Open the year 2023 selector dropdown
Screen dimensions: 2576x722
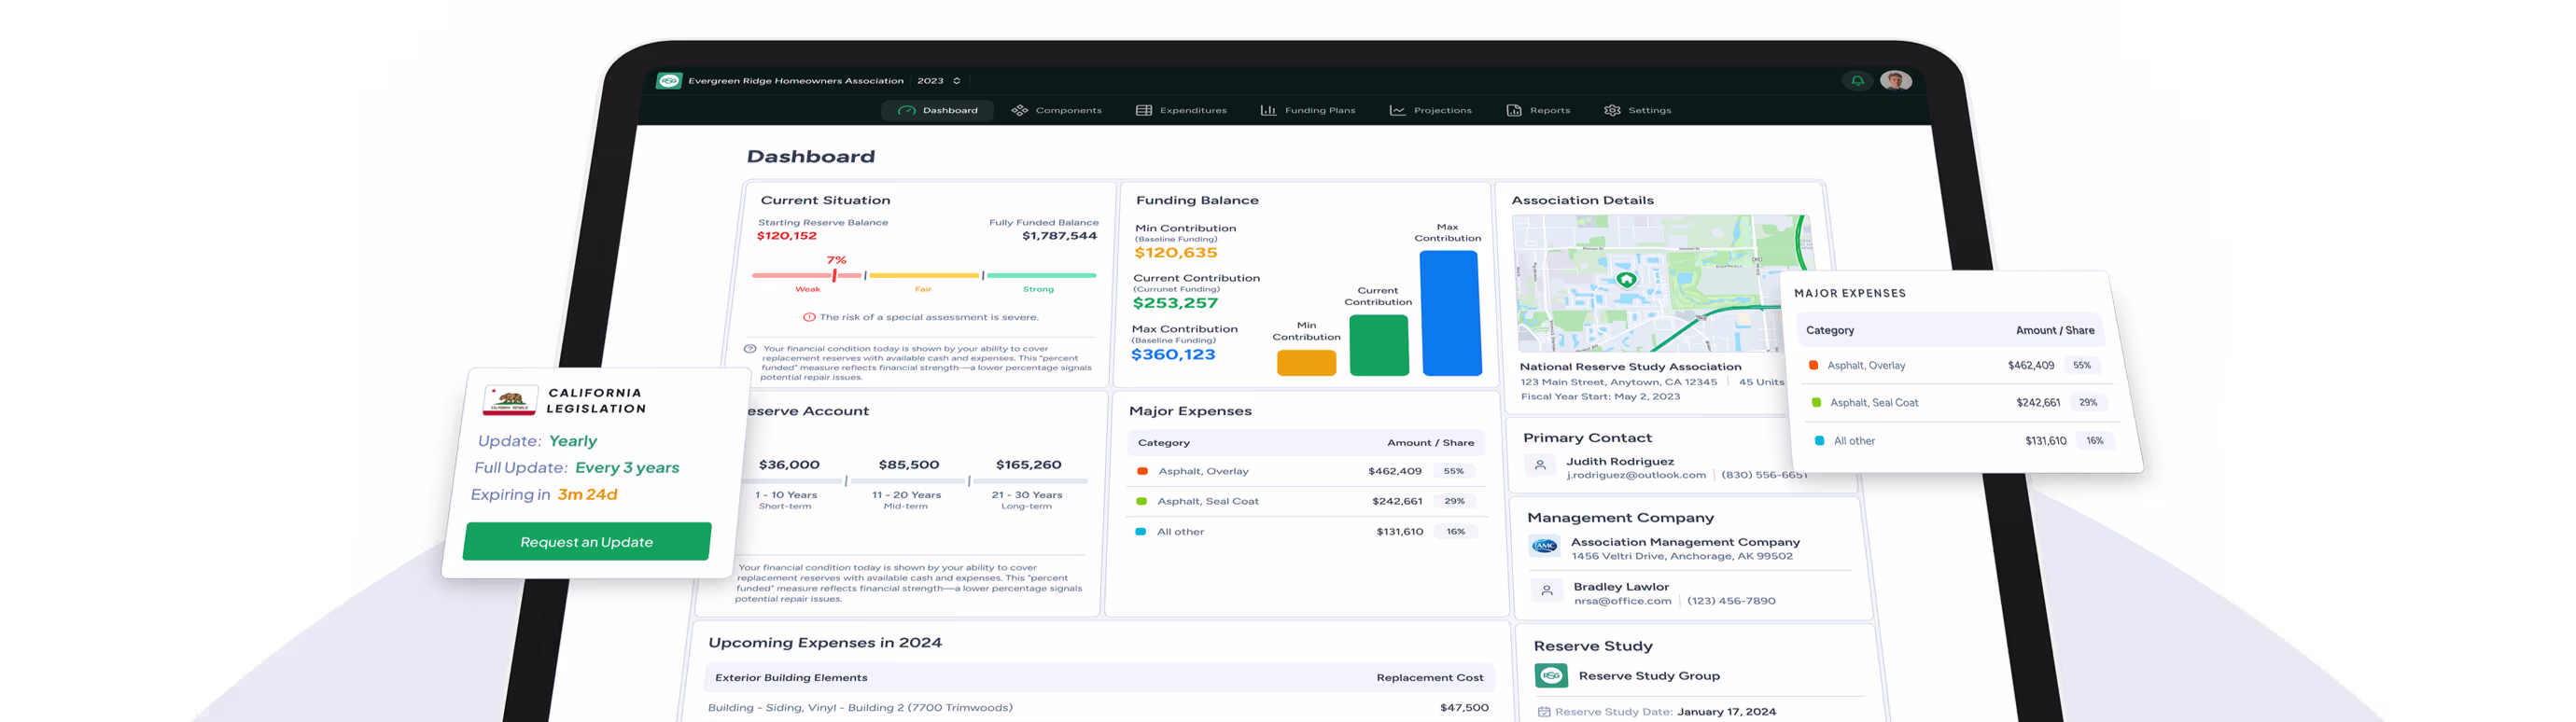[939, 81]
